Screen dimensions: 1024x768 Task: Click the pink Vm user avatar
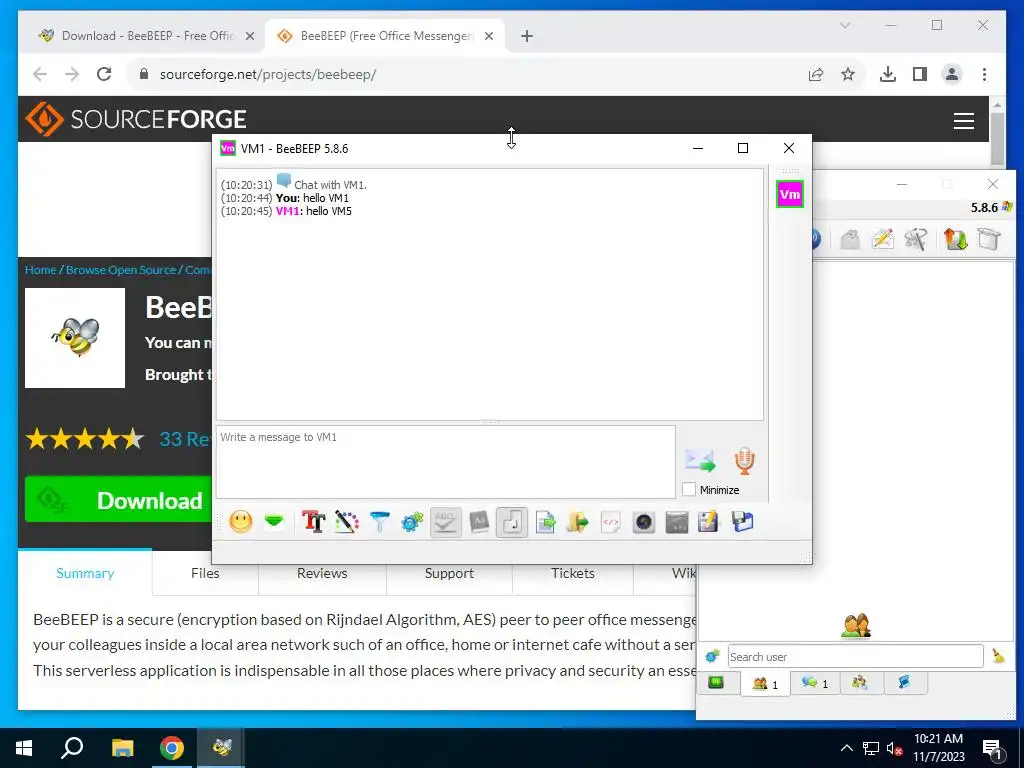tap(790, 194)
